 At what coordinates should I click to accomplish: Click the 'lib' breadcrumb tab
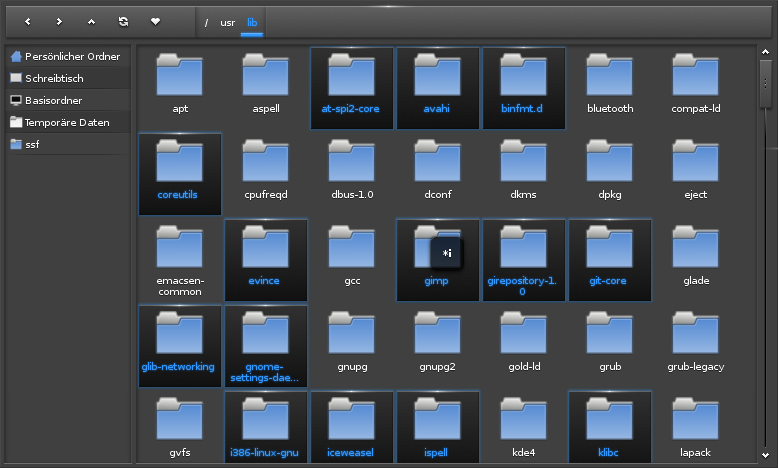[252, 21]
